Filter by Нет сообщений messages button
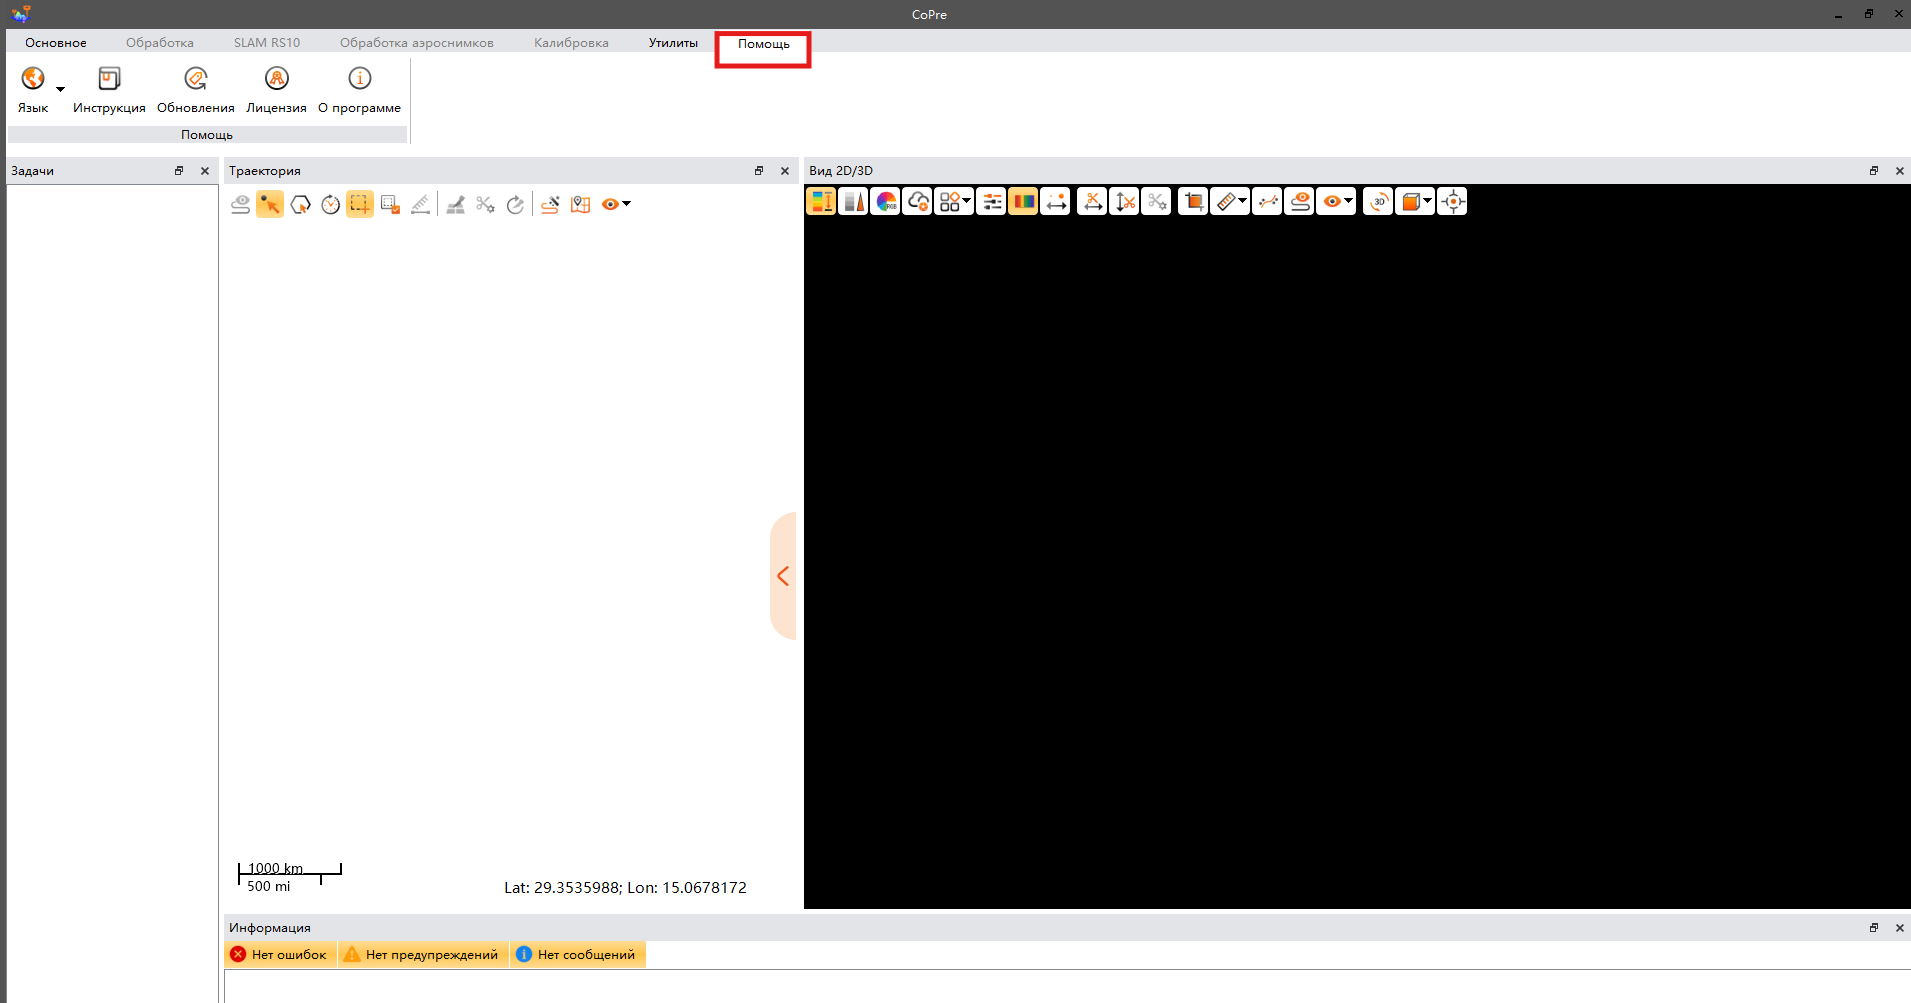This screenshot has height=1003, width=1911. 576,955
